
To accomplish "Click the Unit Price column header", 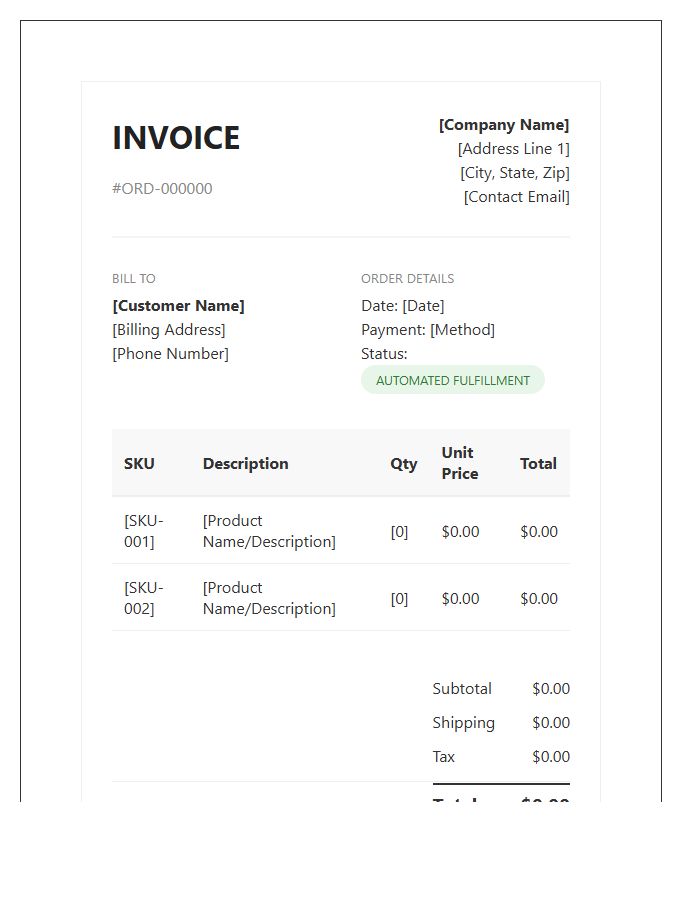I will (460, 463).
